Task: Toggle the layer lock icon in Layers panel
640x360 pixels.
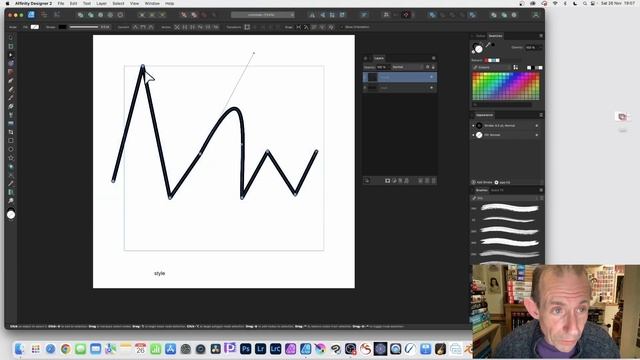Action: point(433,67)
